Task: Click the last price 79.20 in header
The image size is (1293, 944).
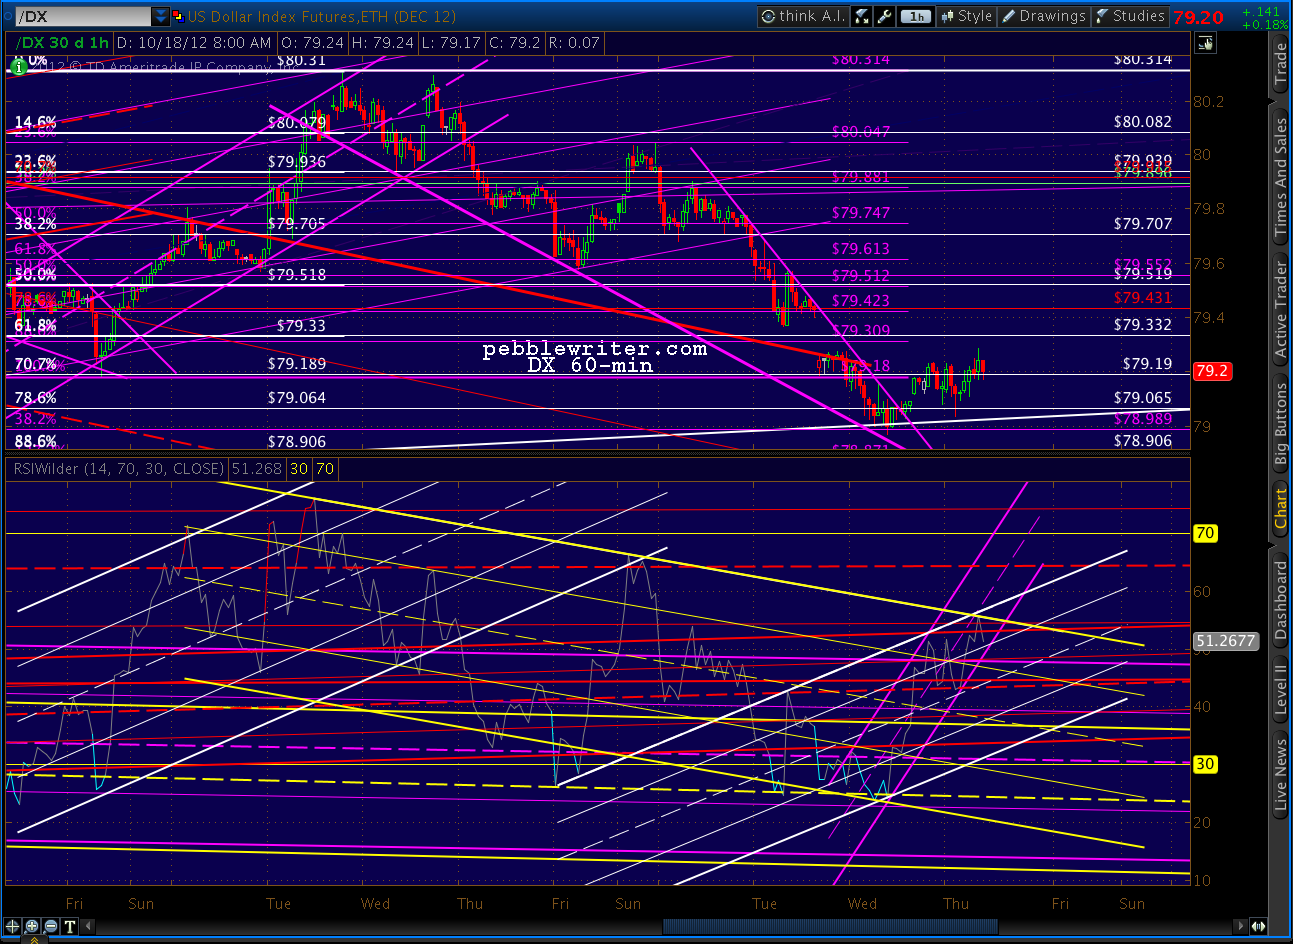Action: coord(1198,17)
